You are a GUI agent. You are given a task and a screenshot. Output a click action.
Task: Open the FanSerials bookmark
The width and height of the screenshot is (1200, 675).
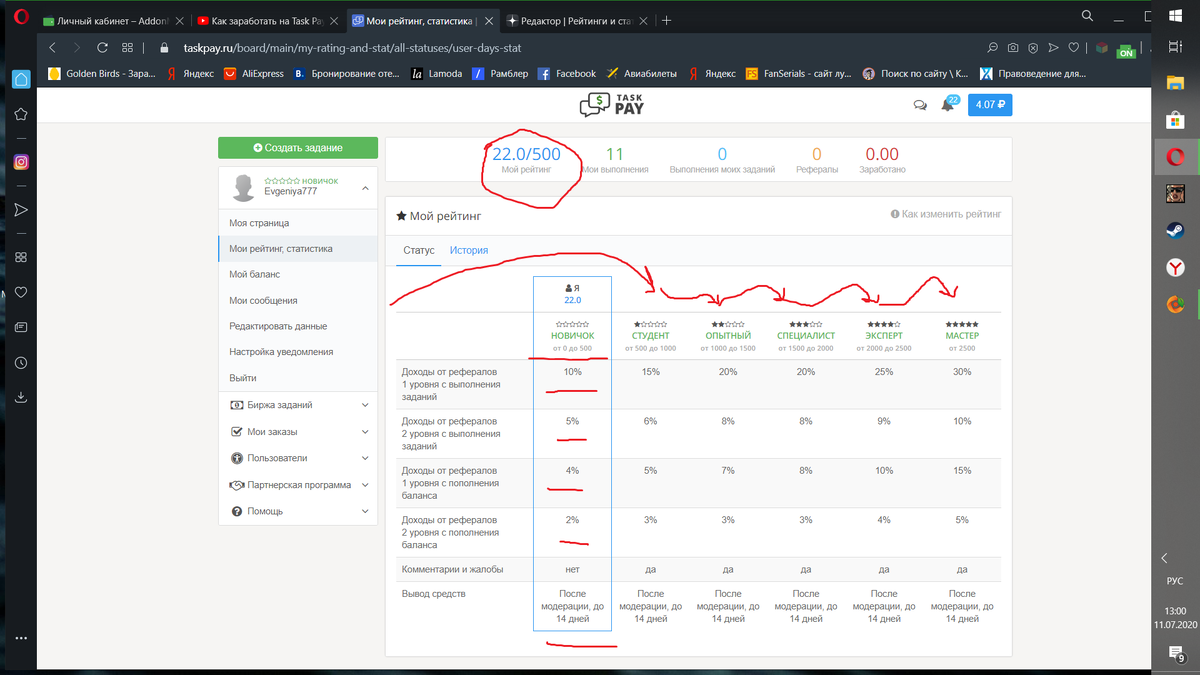click(798, 73)
